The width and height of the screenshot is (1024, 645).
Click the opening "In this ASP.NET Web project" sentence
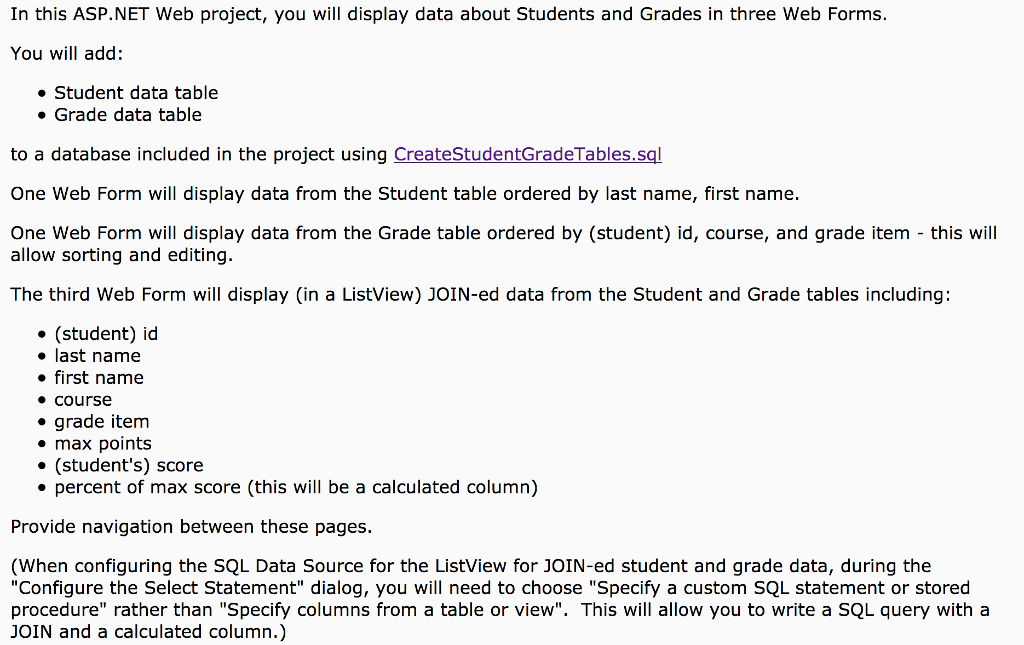(x=448, y=15)
